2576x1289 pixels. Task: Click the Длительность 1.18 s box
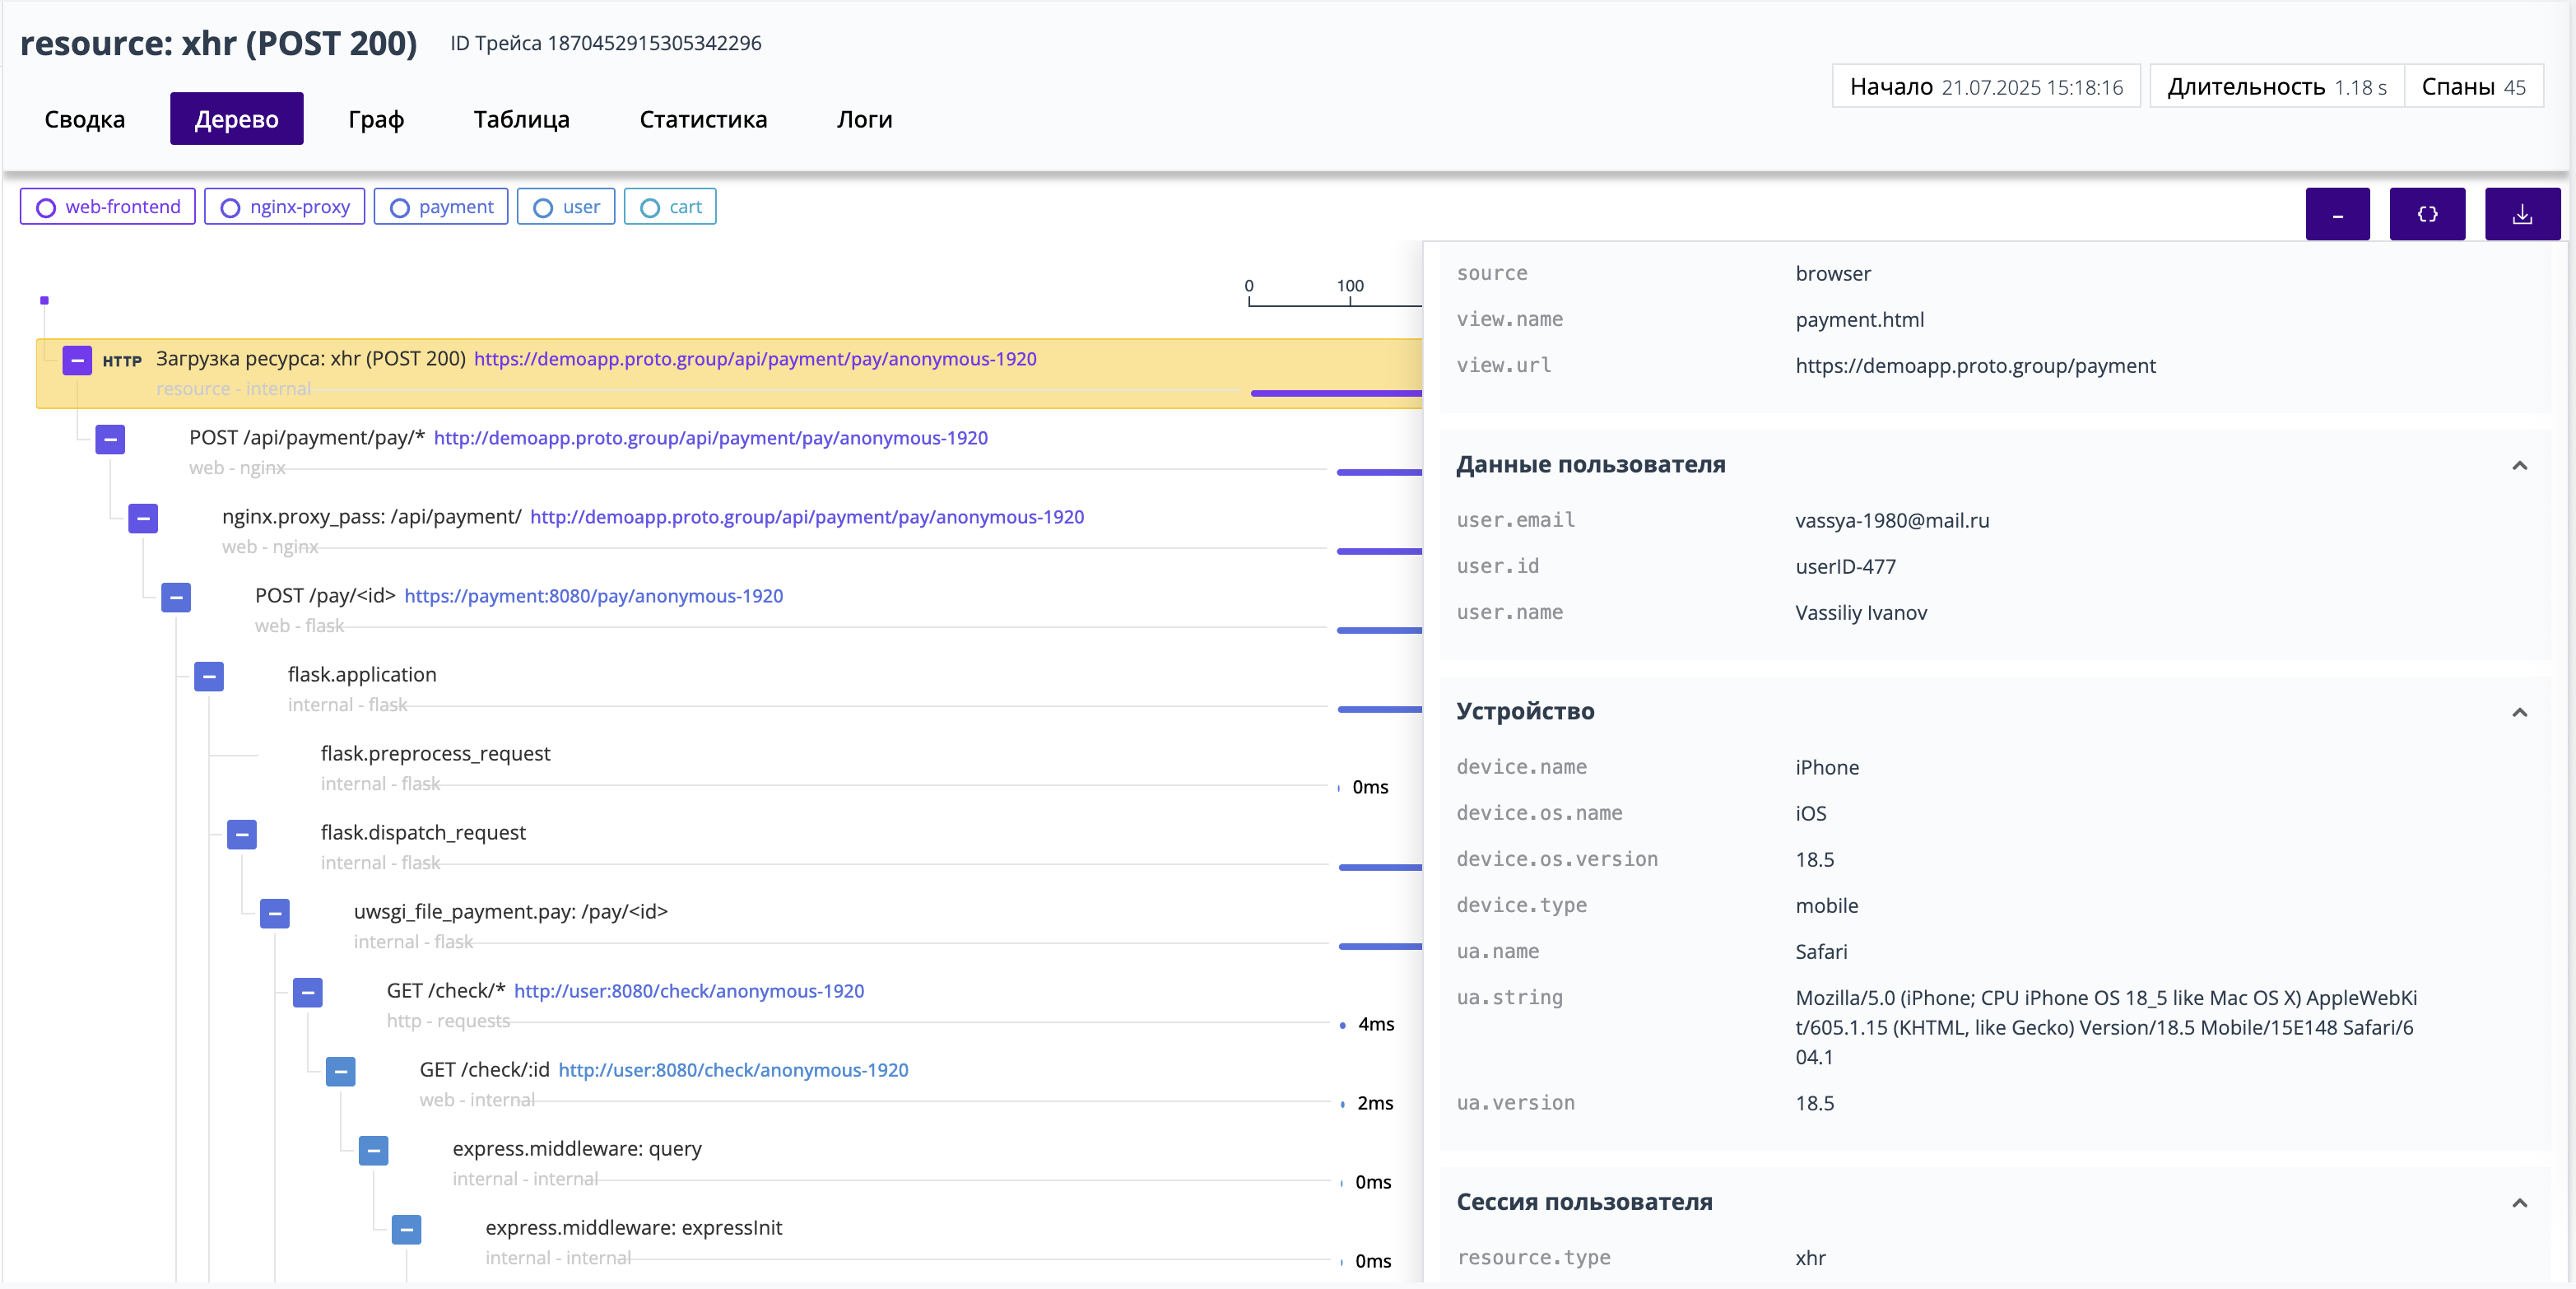click(2277, 87)
